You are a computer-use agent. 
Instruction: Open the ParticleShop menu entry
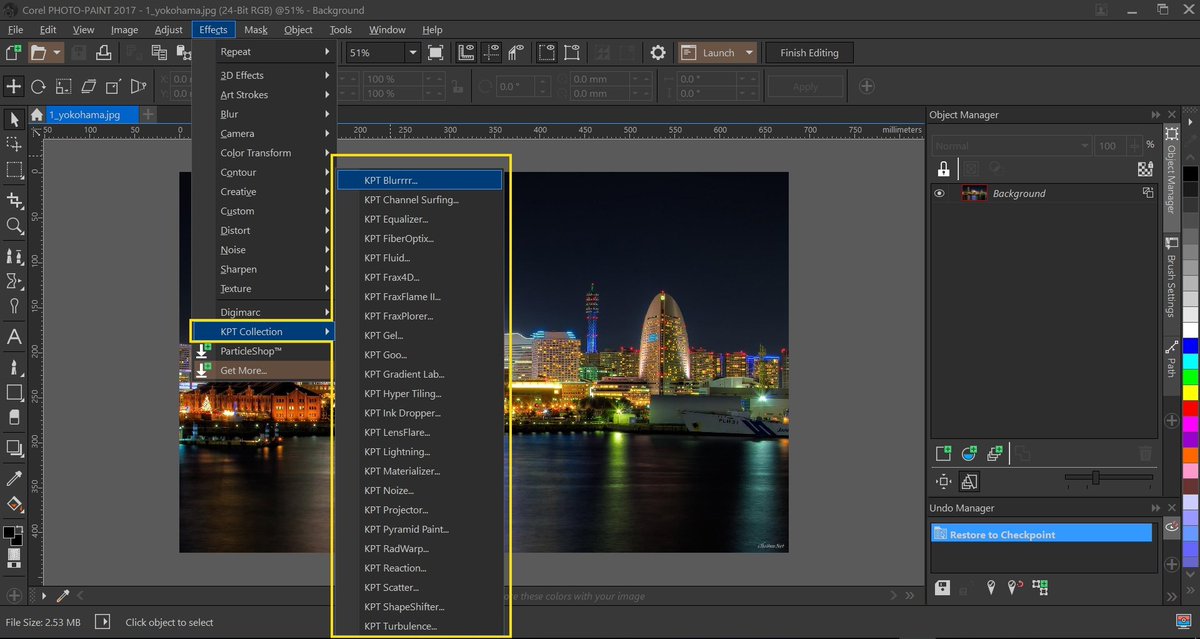[x=251, y=351]
